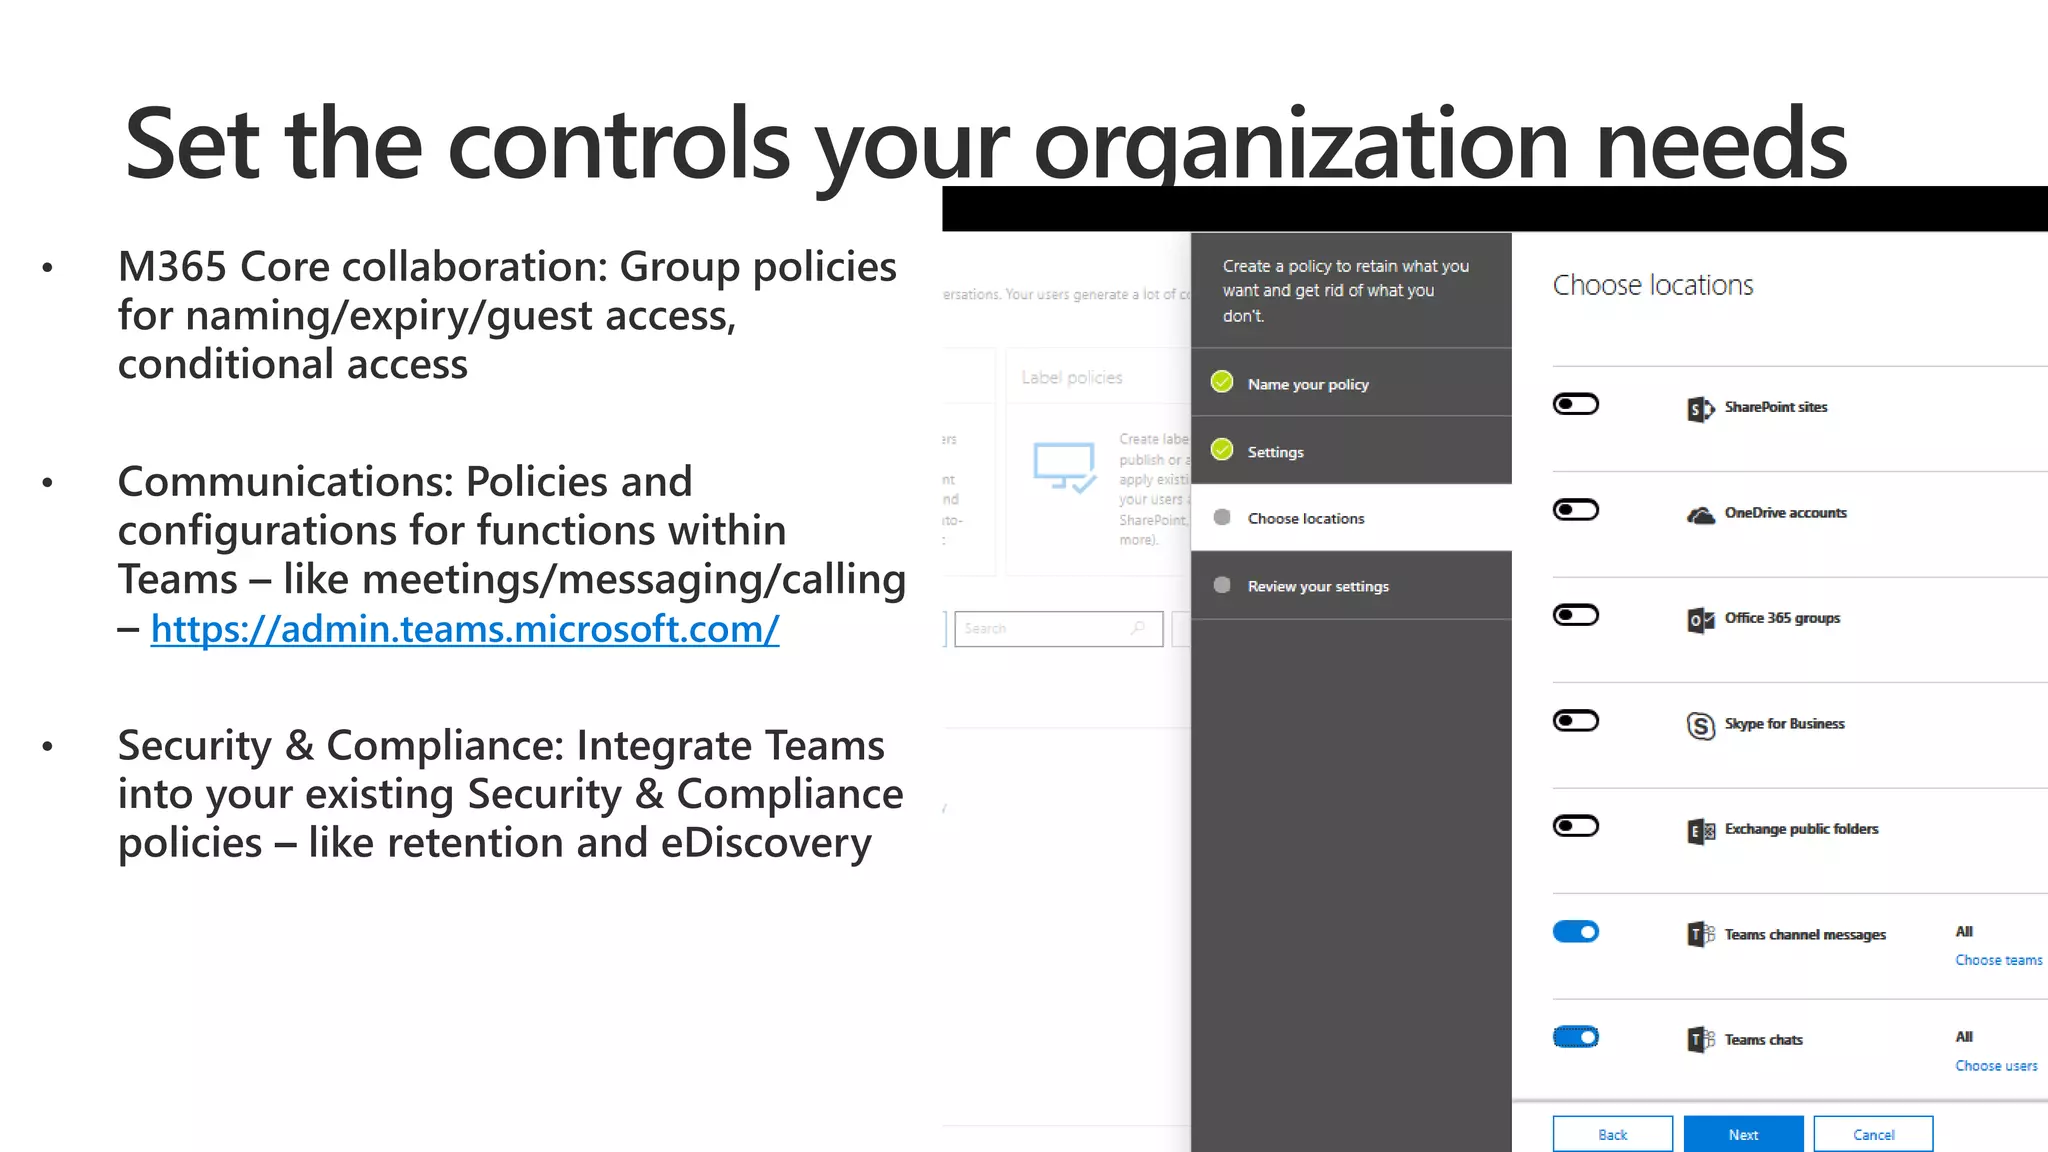Click the OneDrive accounts label

point(1786,513)
